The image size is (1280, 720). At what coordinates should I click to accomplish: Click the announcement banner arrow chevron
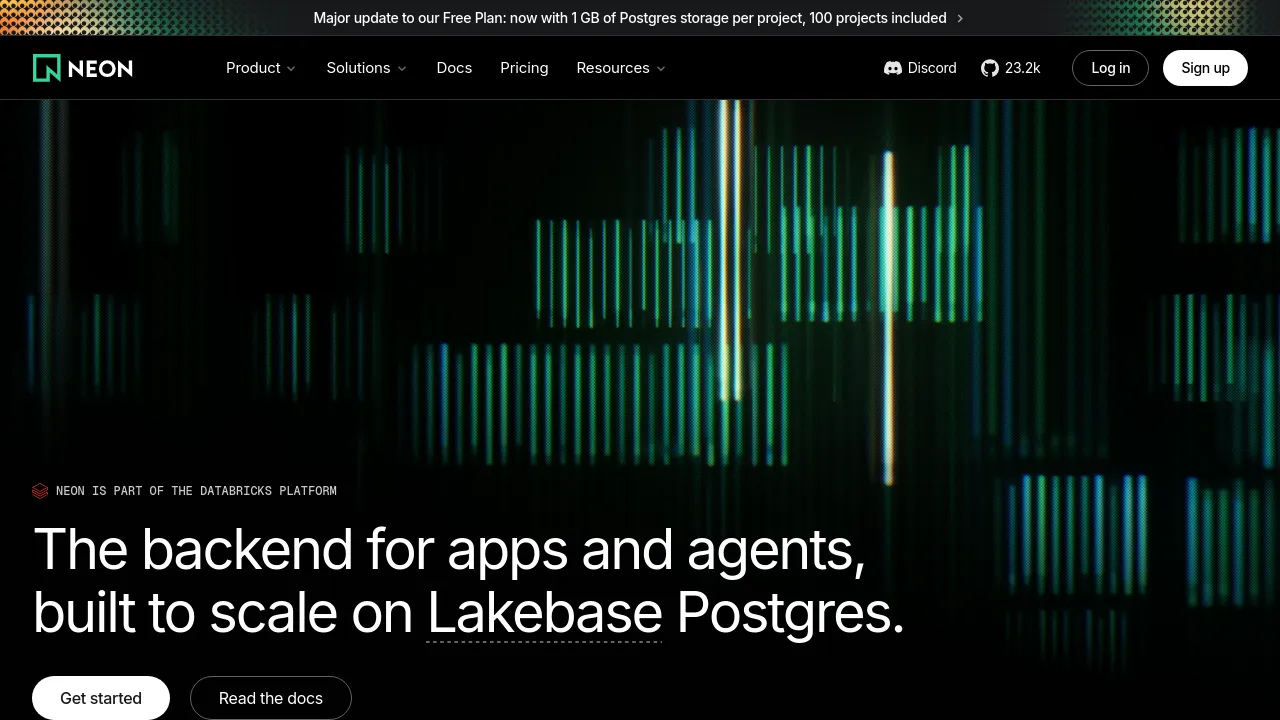tap(960, 18)
